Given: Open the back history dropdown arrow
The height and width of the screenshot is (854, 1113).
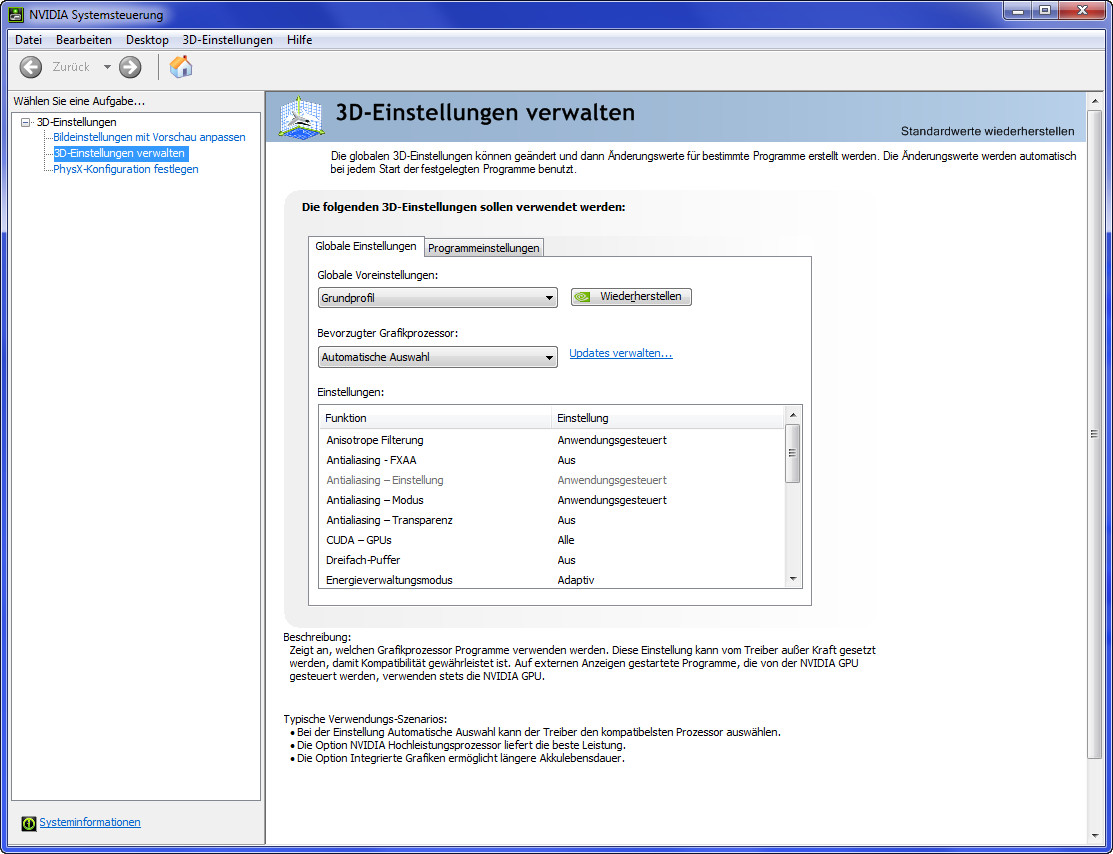Looking at the screenshot, I should point(107,67).
